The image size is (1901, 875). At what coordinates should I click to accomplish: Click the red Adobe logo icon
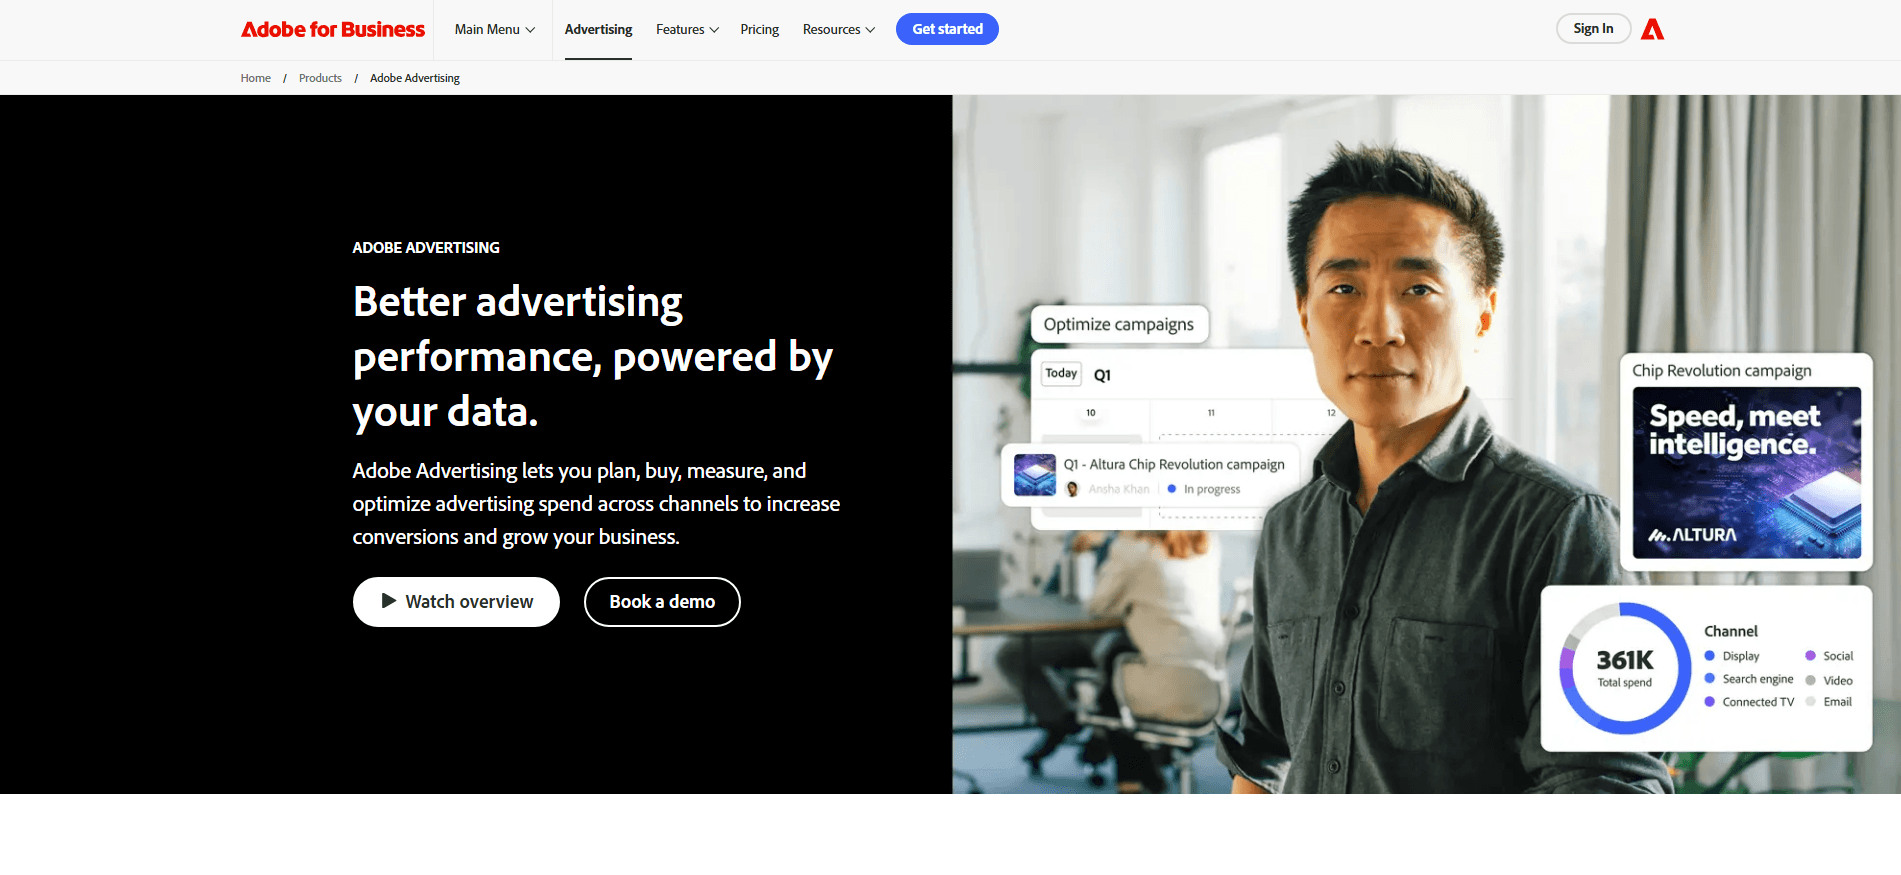click(1652, 29)
